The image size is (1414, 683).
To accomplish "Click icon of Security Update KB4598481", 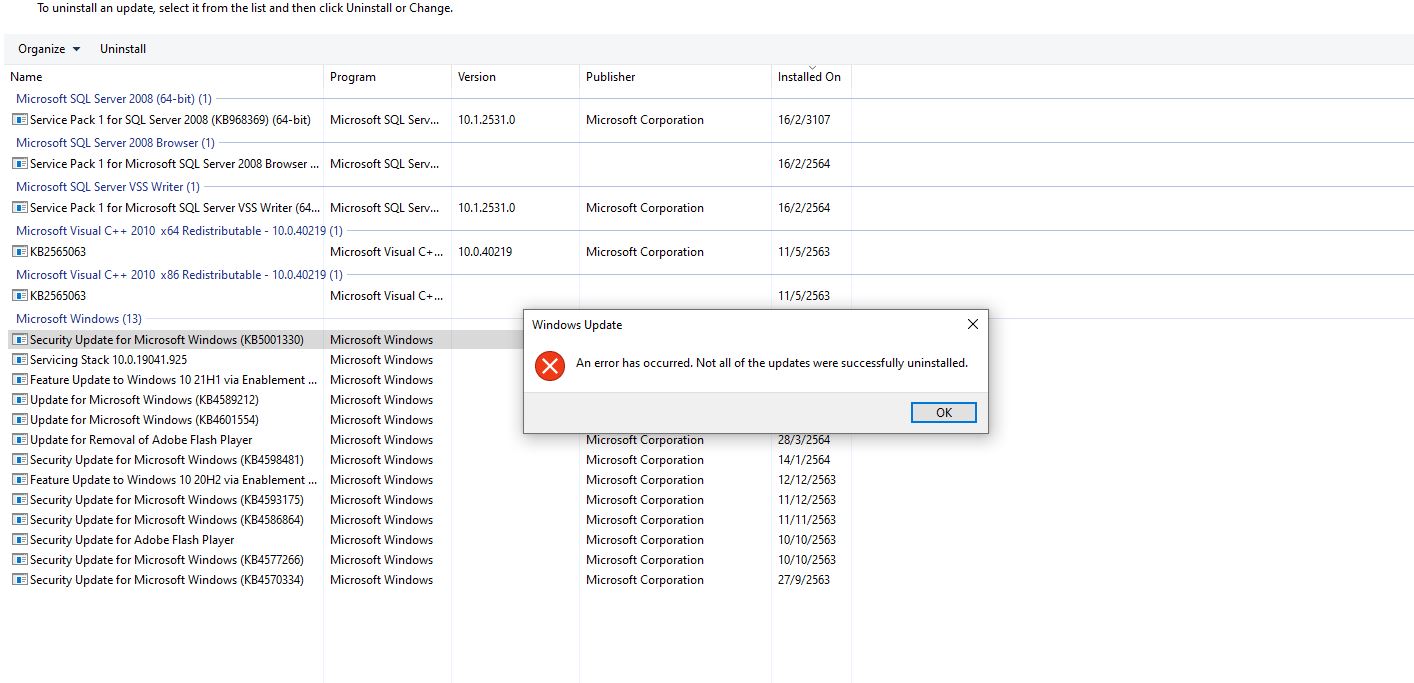I will pyautogui.click(x=20, y=460).
